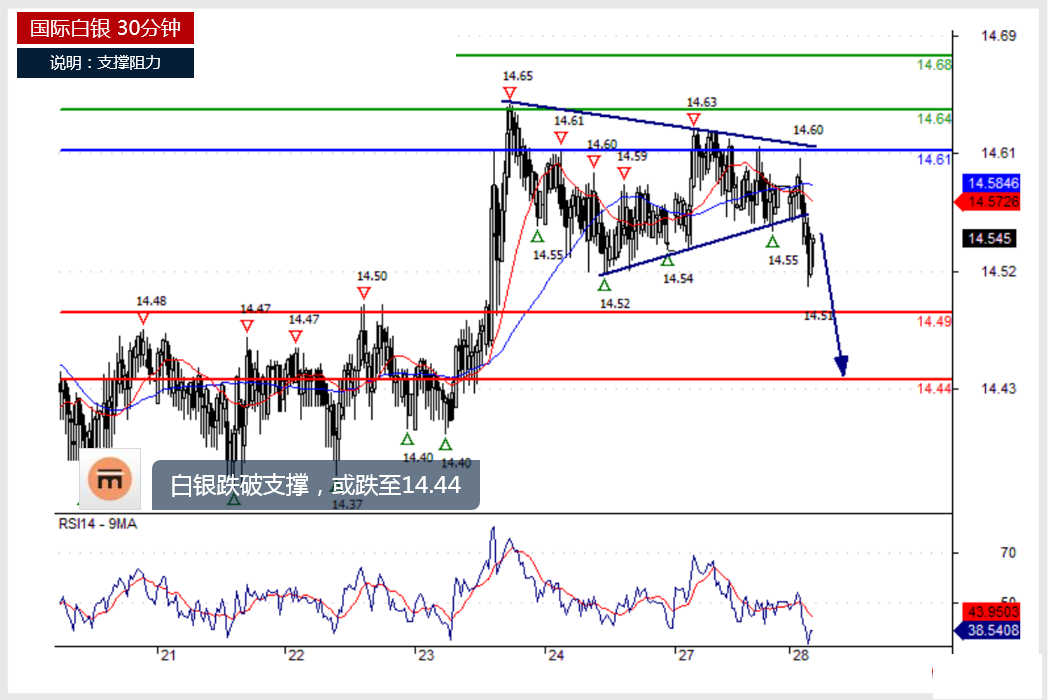Click the 70 level on the RSI axis
1048x700 pixels.
pyautogui.click(x=1008, y=553)
